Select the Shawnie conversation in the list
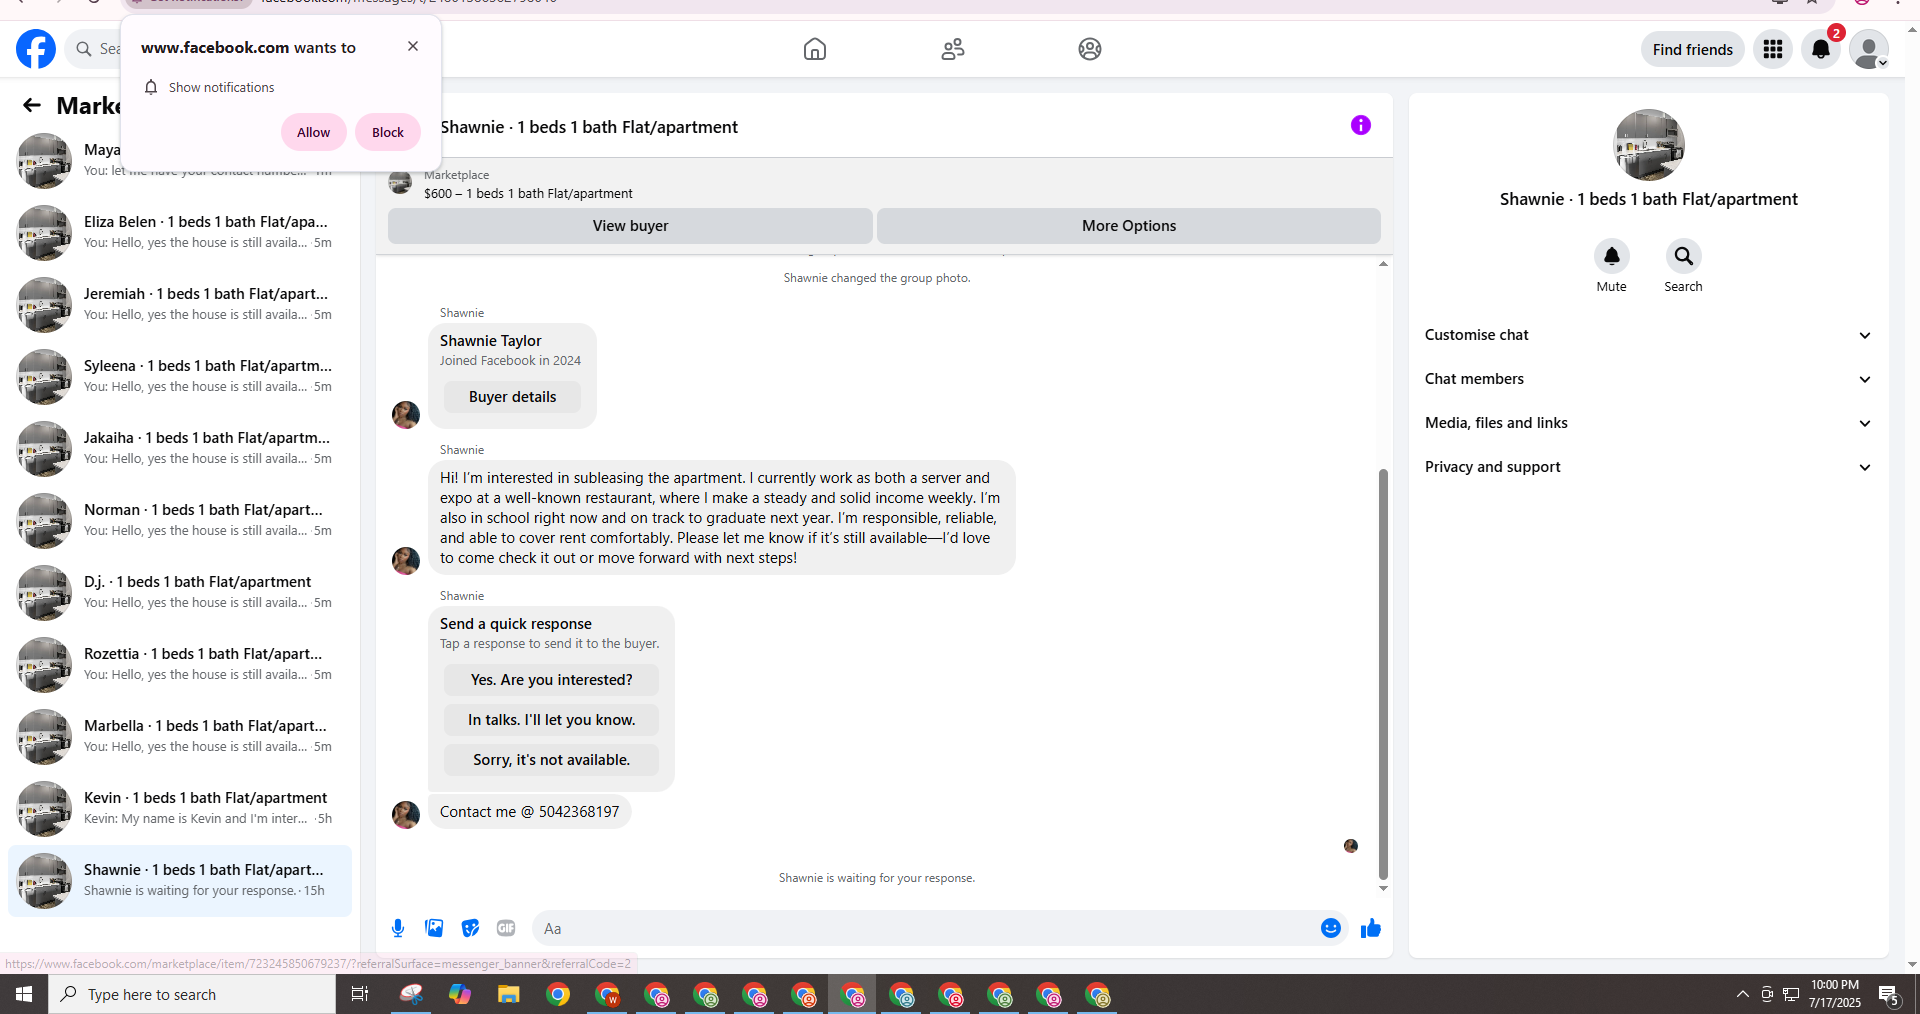This screenshot has width=1920, height=1014. click(180, 880)
